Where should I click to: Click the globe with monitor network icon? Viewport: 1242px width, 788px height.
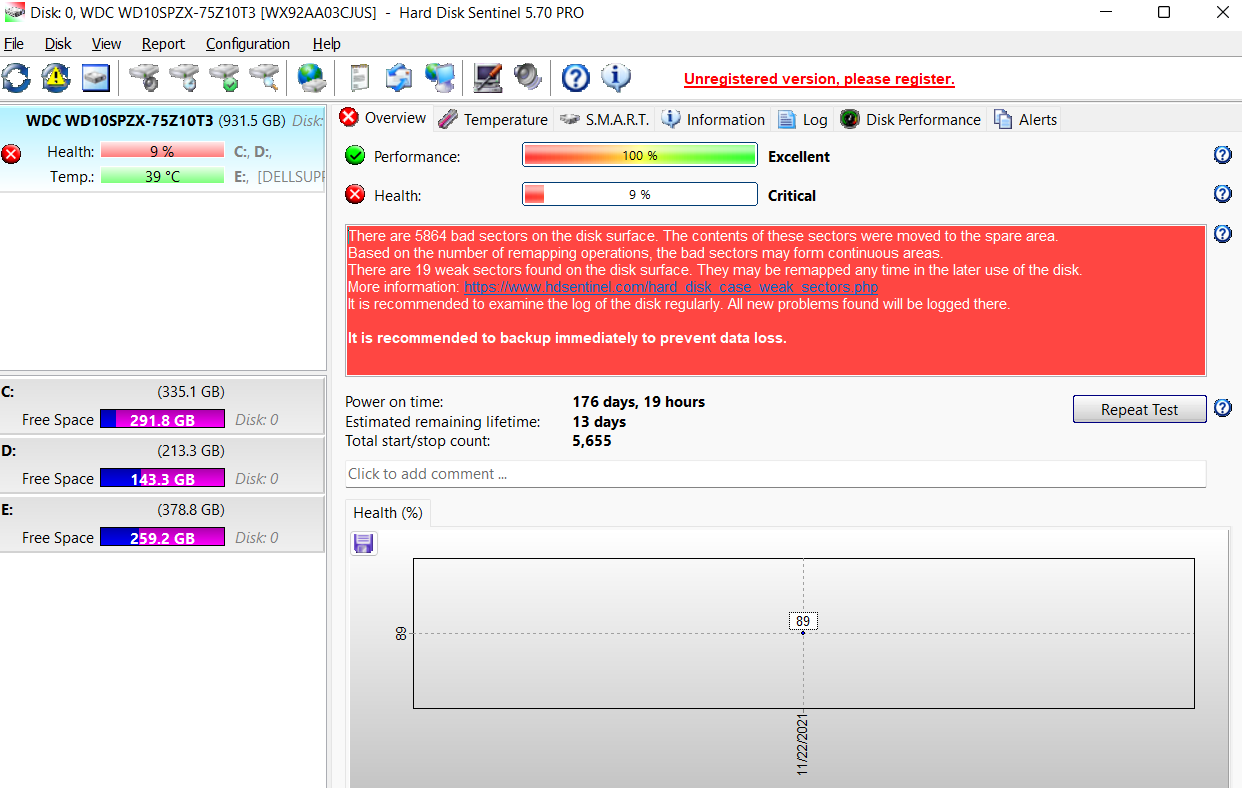click(x=439, y=77)
